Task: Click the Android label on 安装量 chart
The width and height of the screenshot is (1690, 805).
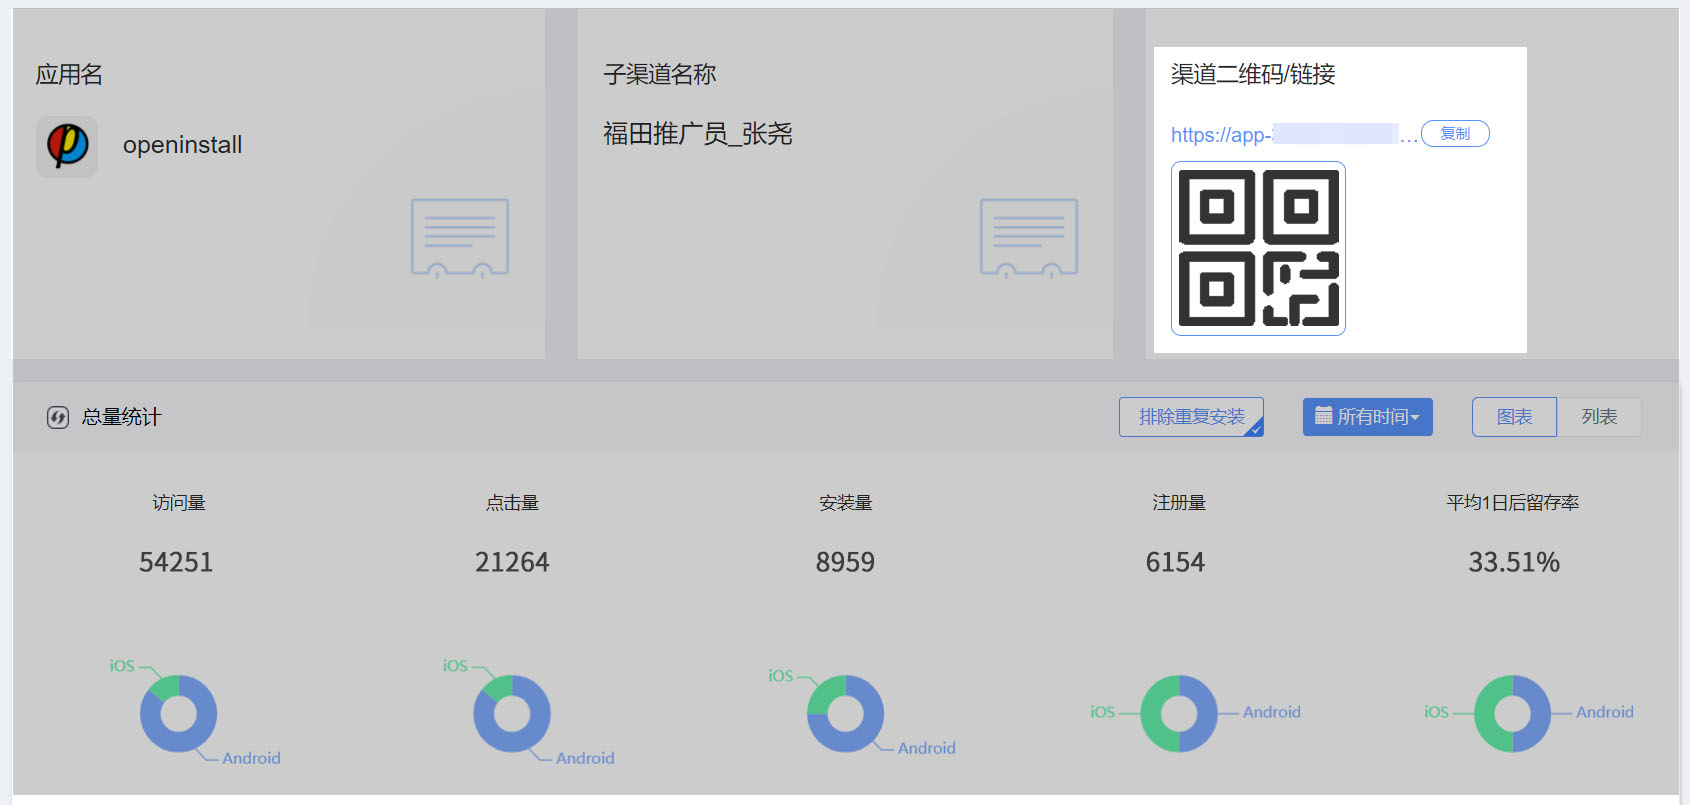Action: (x=927, y=748)
